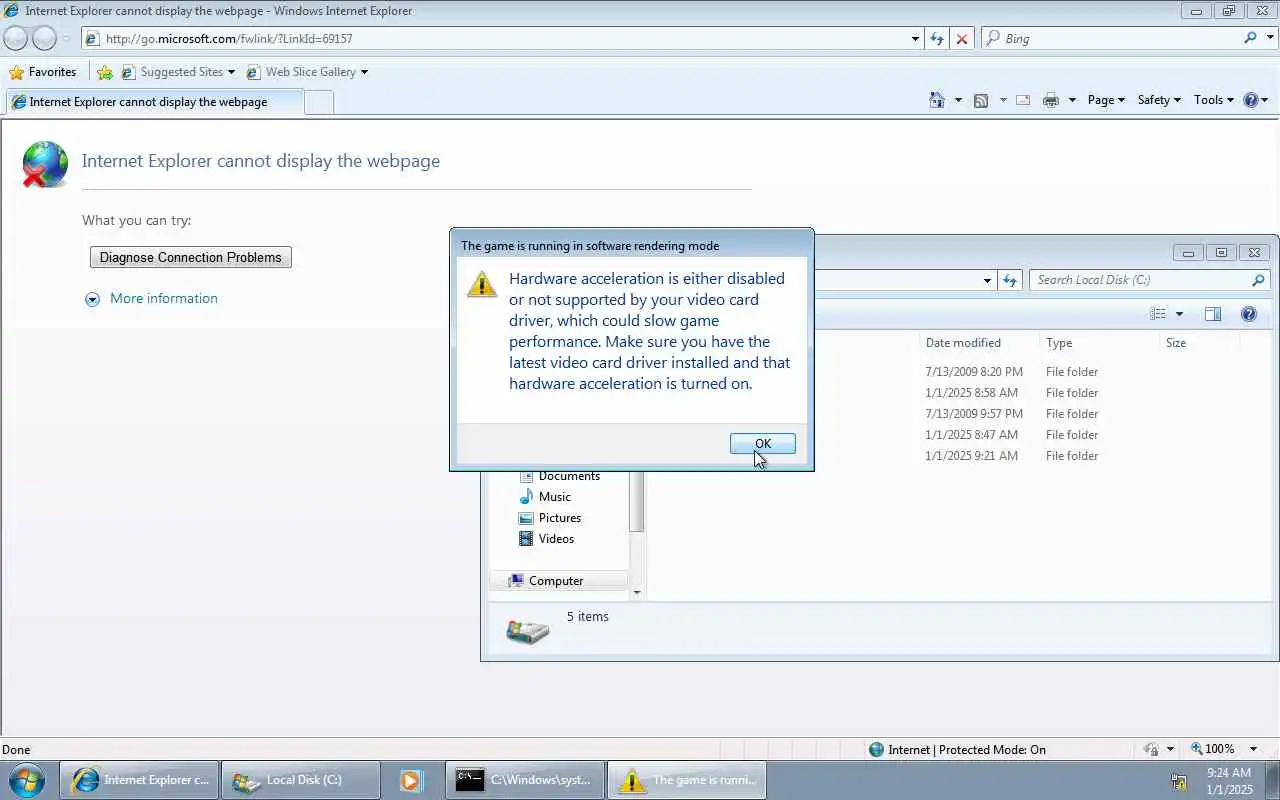Viewport: 1280px width, 800px height.
Task: Click Explorer Help icon
Action: point(1249,314)
